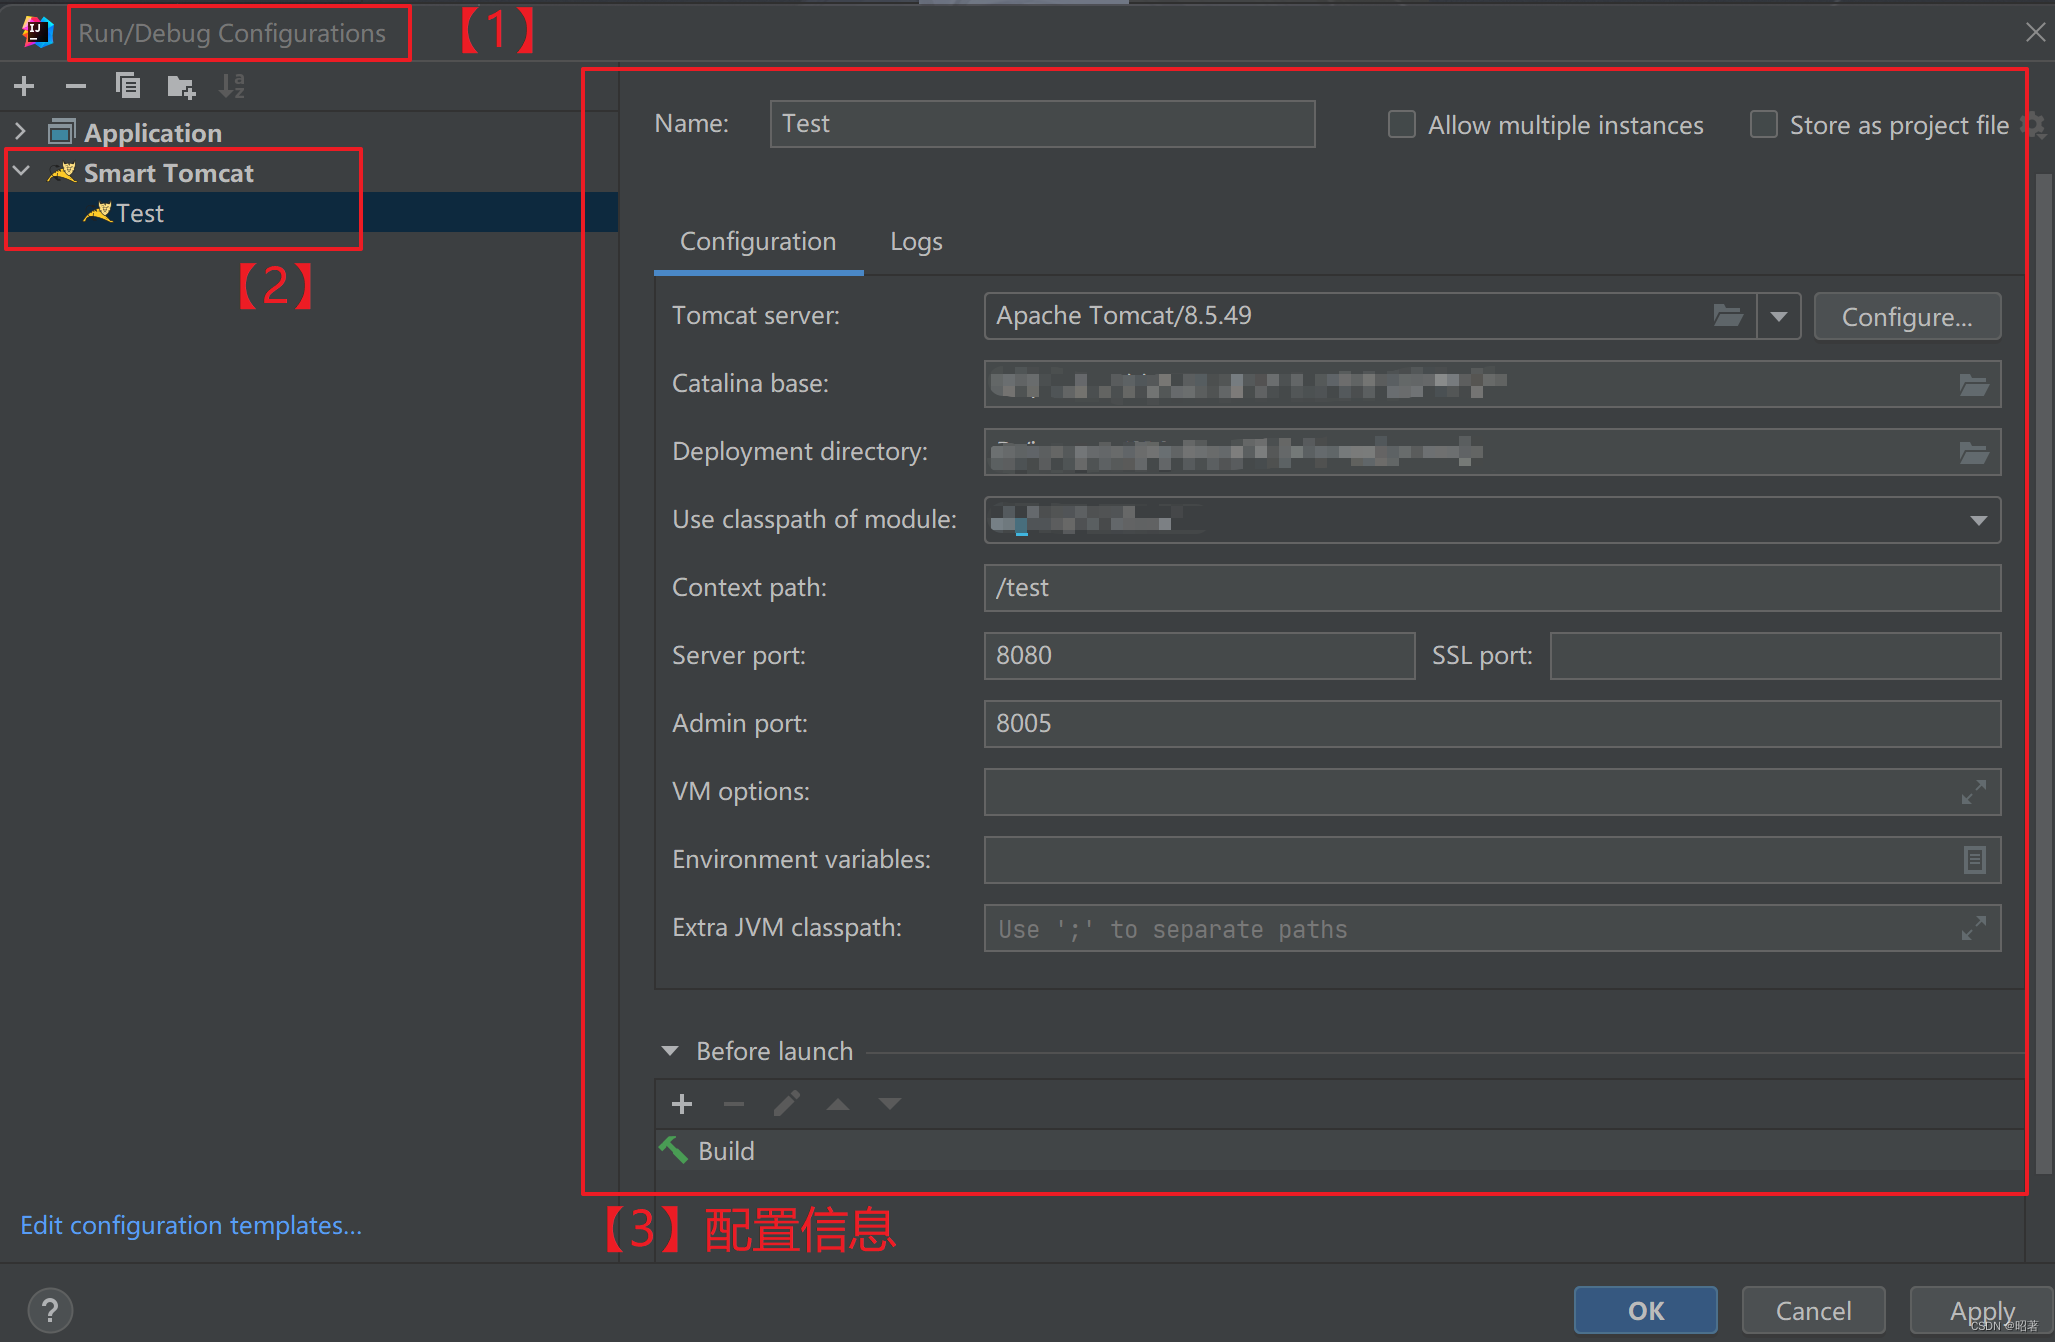
Task: Open Use classpath of module dropdown
Action: pyautogui.click(x=1978, y=520)
